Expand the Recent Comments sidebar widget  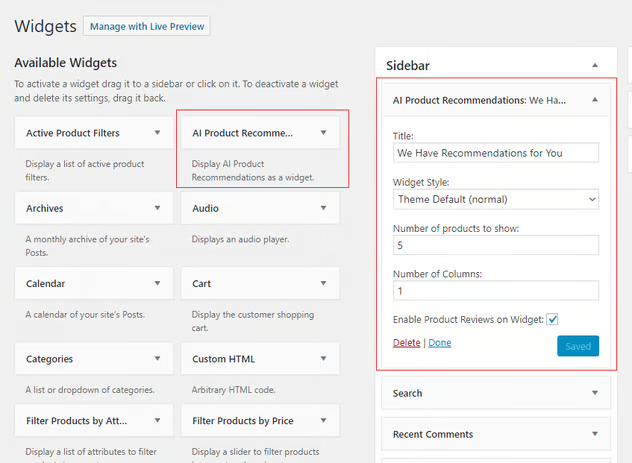click(x=595, y=434)
